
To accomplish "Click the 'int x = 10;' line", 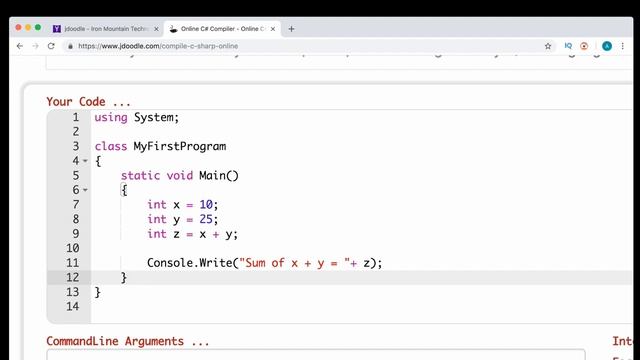I will (182, 204).
